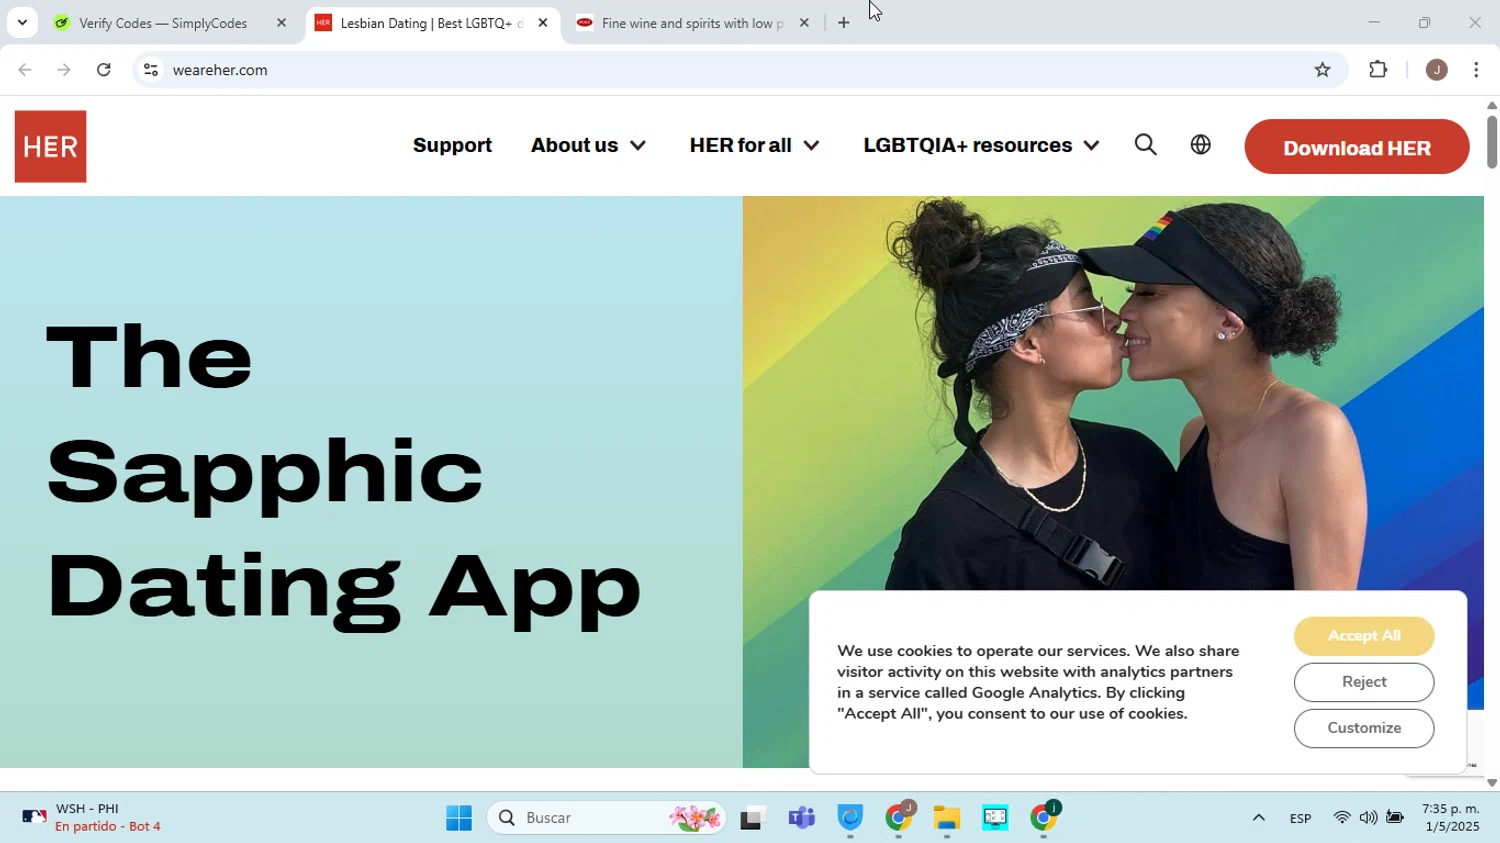Select the Lesbian Dating tab

click(x=431, y=22)
